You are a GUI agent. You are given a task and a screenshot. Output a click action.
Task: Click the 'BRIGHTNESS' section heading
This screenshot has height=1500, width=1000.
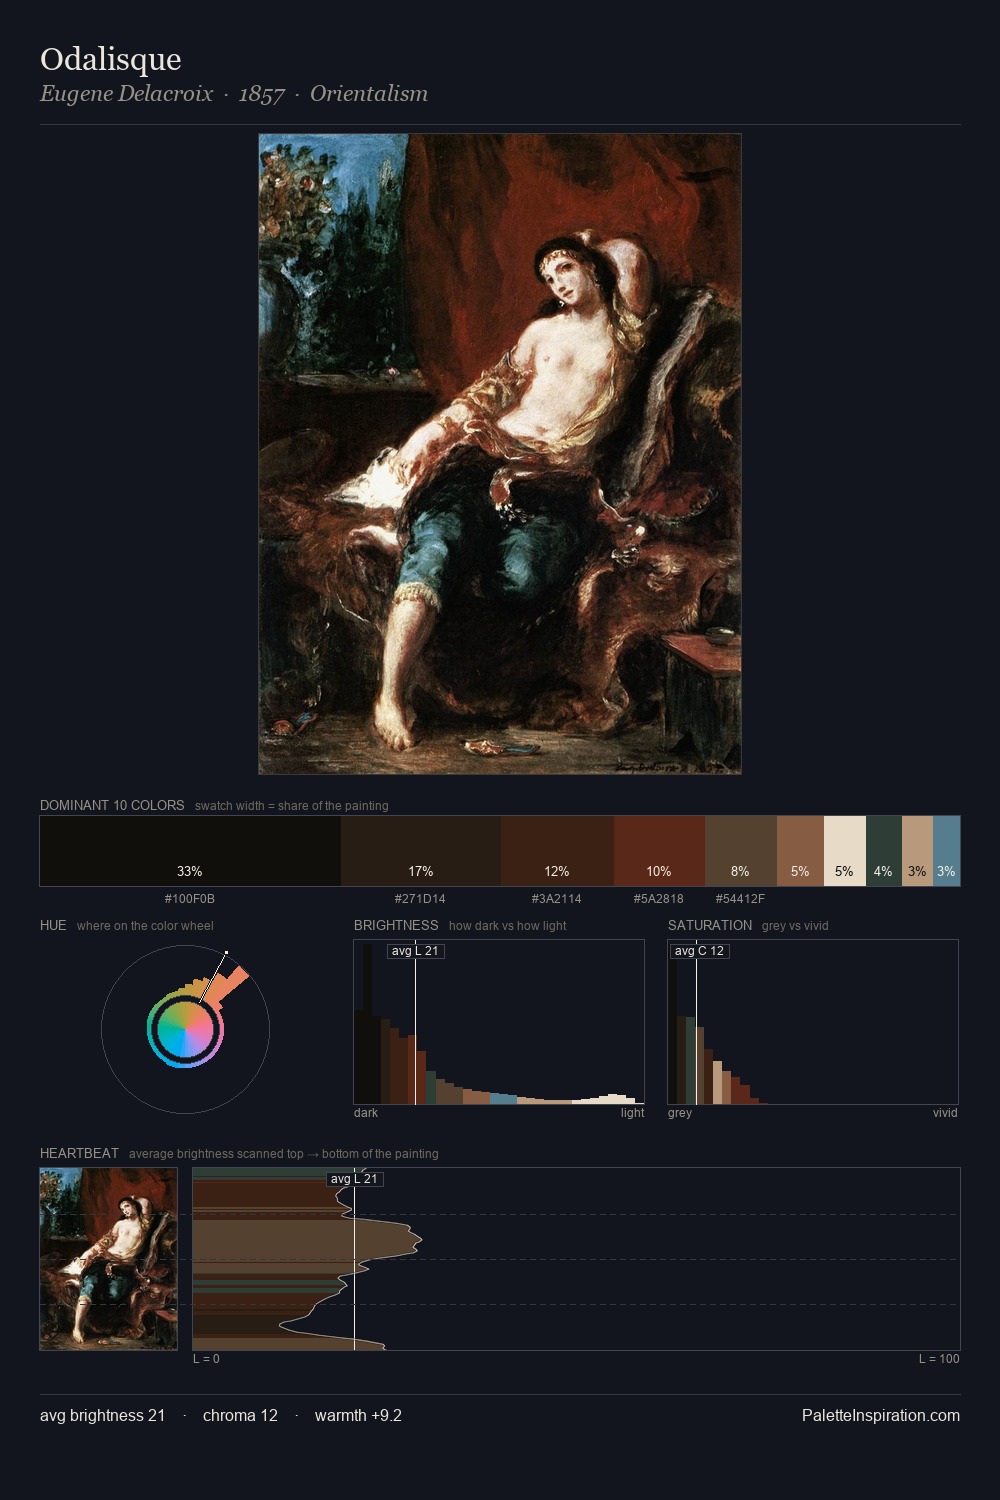click(x=396, y=925)
